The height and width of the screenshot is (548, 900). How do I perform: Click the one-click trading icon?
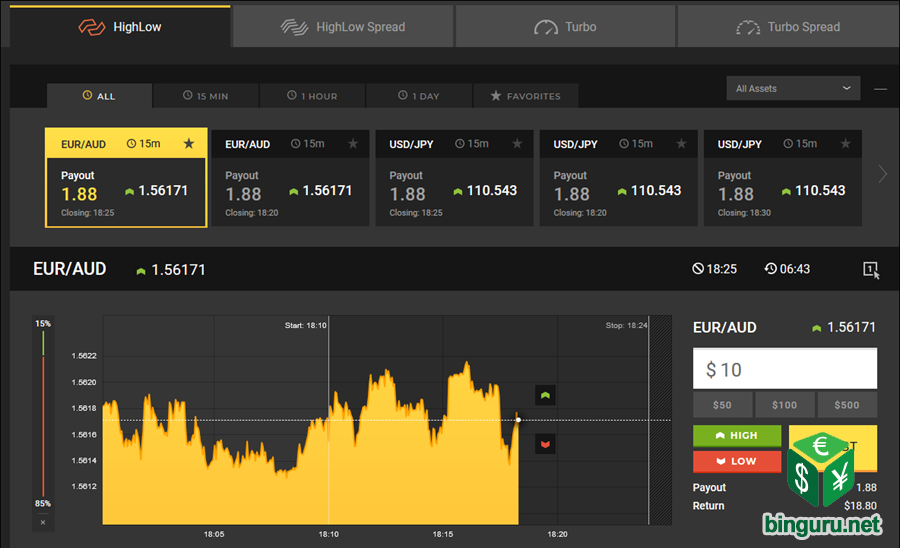pos(871,270)
